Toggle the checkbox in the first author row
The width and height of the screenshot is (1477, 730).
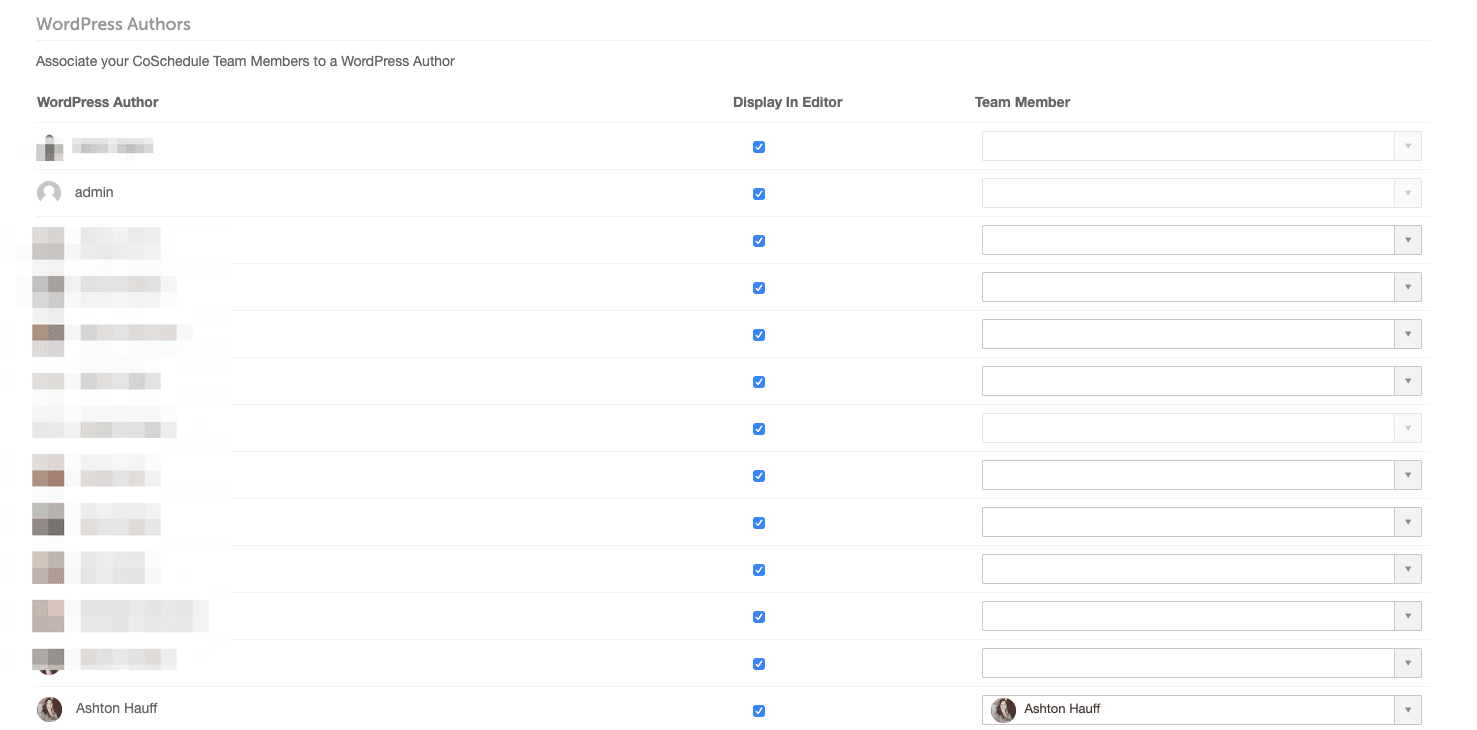pyautogui.click(x=759, y=147)
